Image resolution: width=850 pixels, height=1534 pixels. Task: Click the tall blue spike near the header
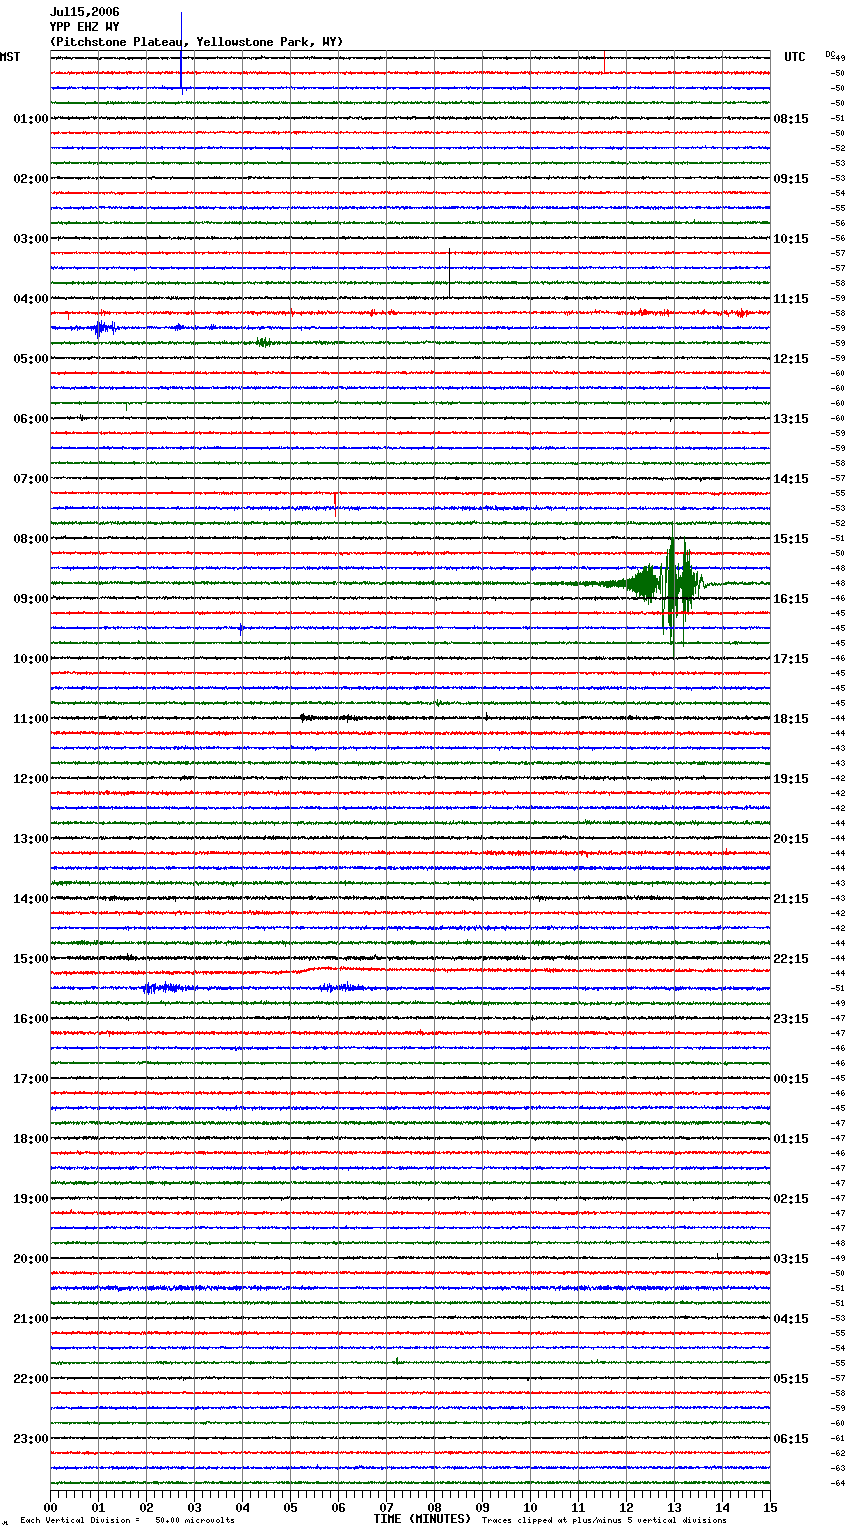[181, 52]
